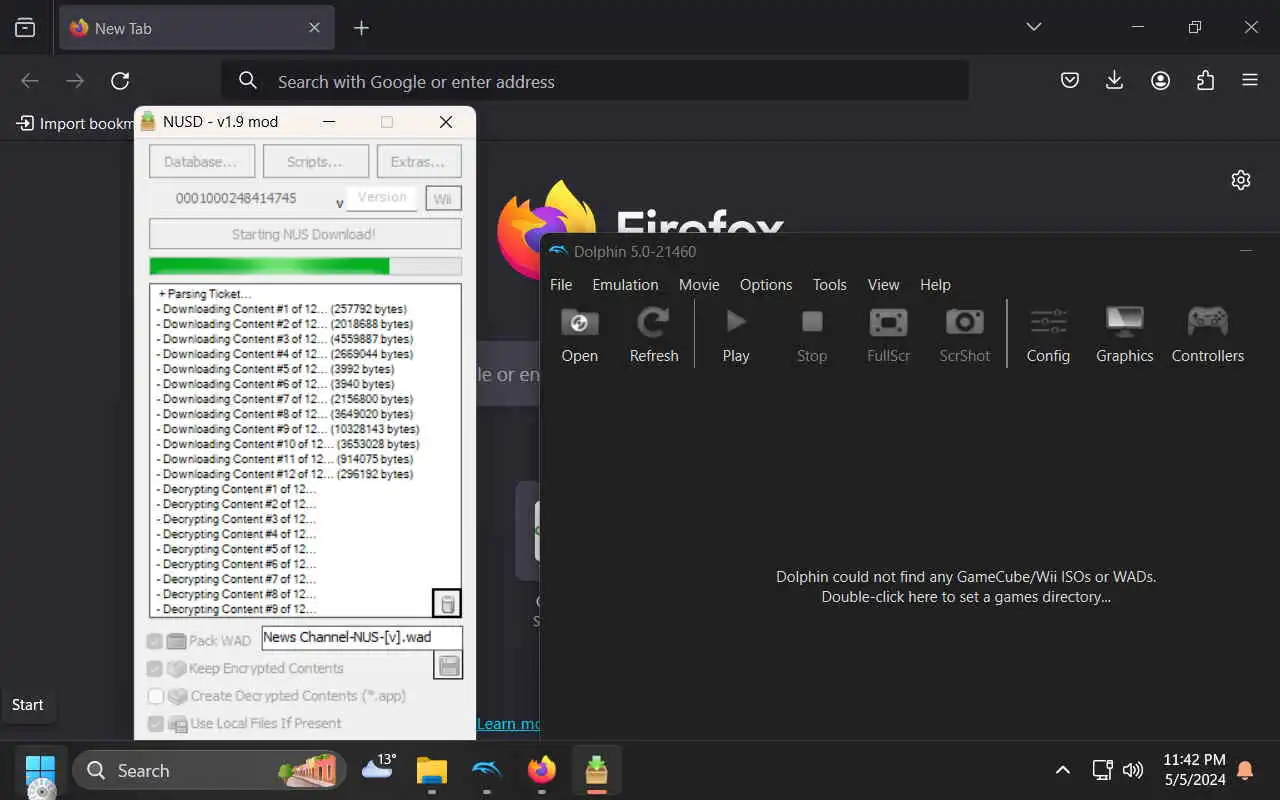This screenshot has height=800, width=1280.
Task: Open Dolphin Controllers icon
Action: click(1208, 322)
